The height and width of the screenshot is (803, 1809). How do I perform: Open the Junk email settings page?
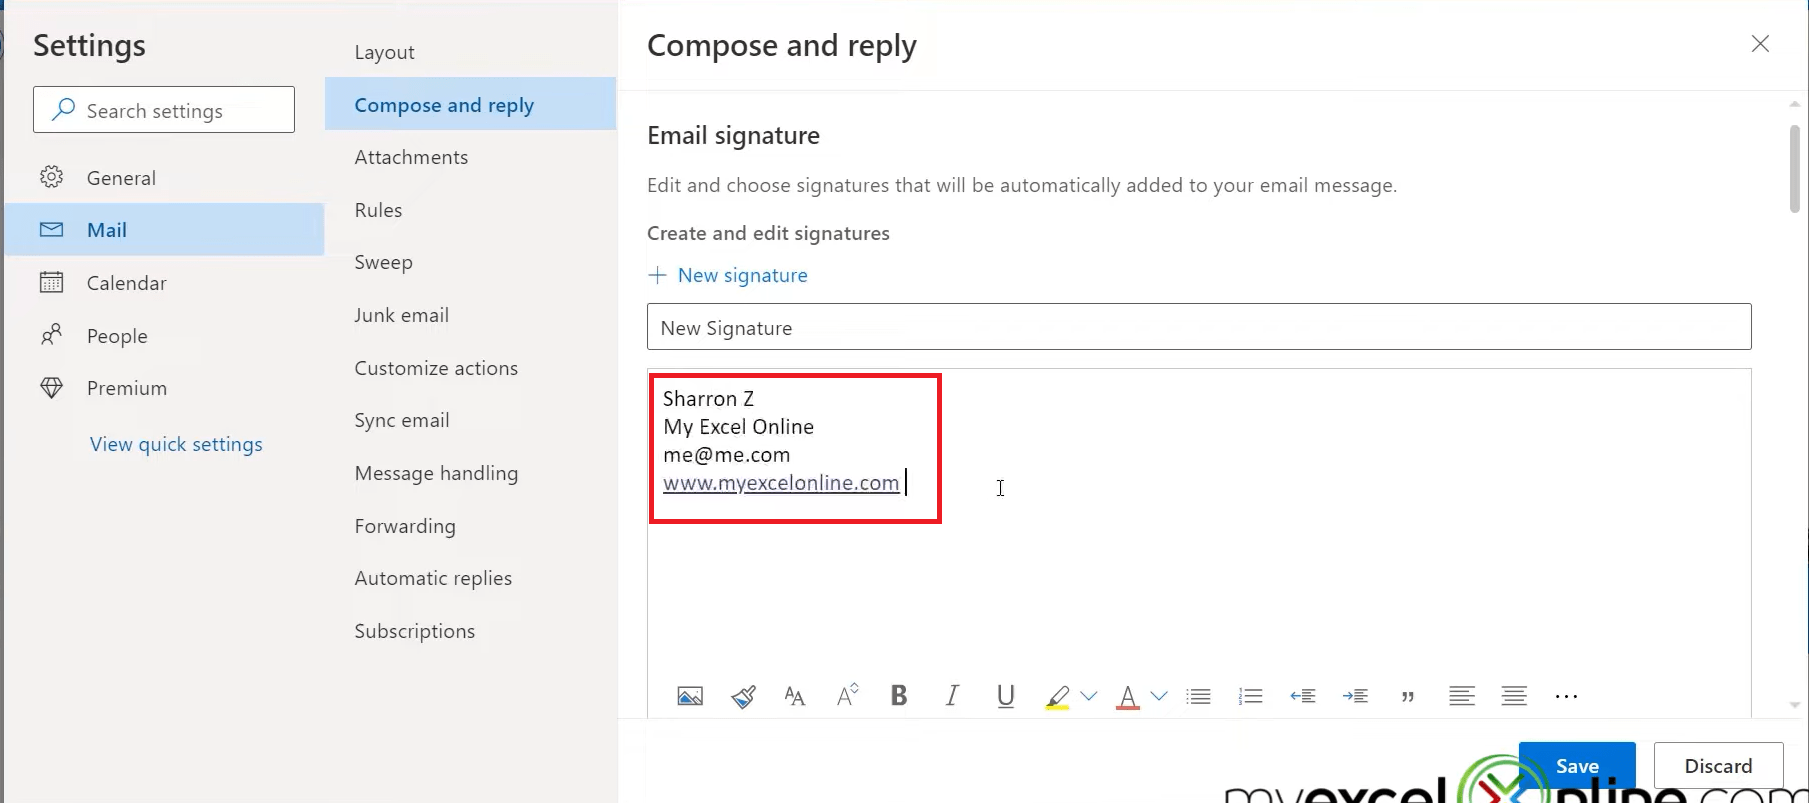470,315
